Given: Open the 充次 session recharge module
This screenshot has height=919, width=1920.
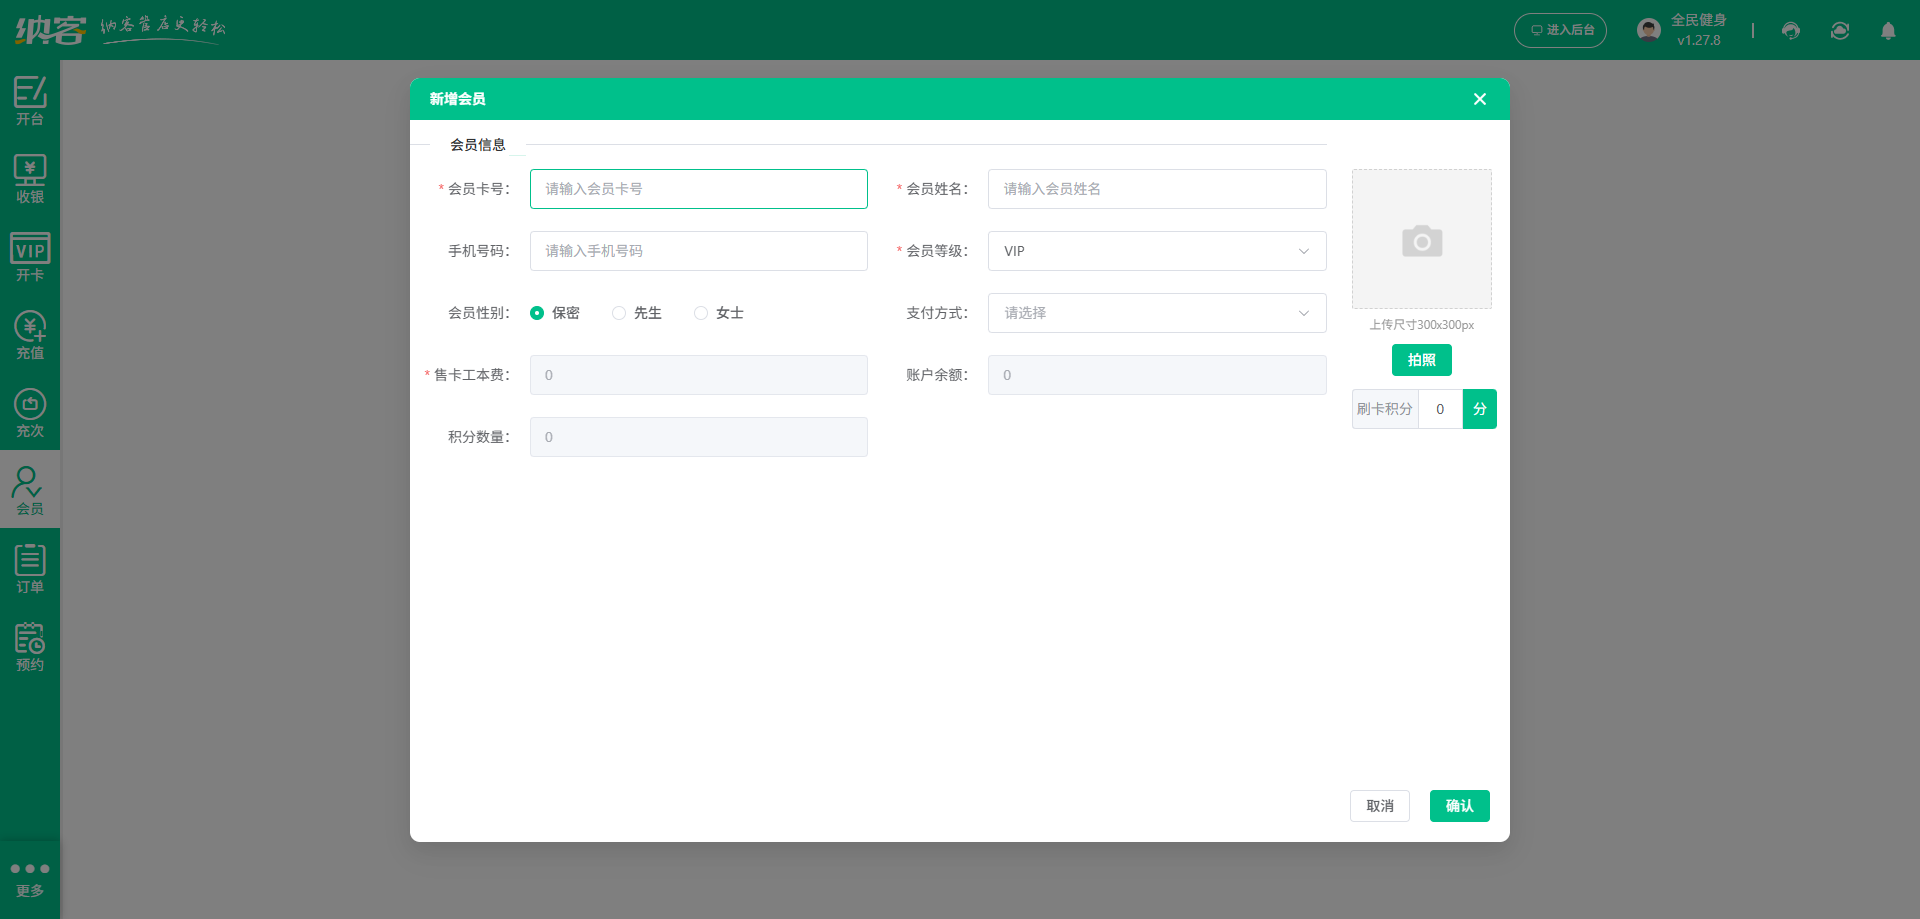Looking at the screenshot, I should pos(30,412).
